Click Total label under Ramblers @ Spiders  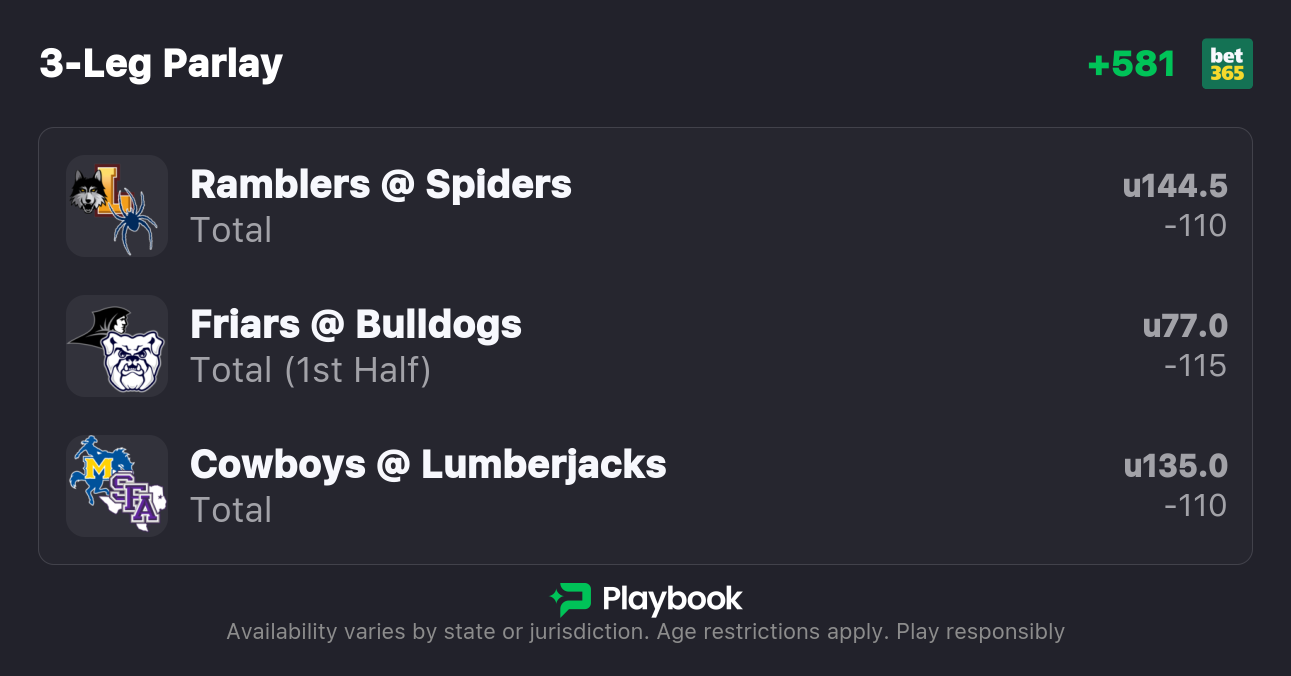click(x=231, y=230)
